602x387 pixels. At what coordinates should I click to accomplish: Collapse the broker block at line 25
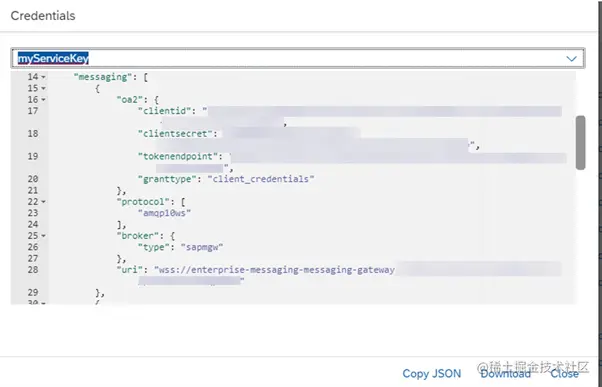[43, 236]
